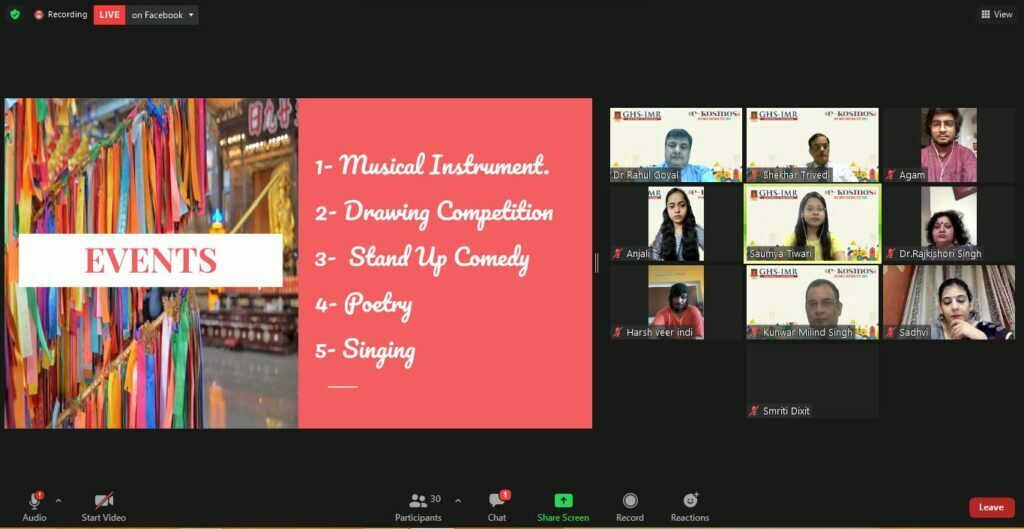
Task: Select Dr Rahul Goyal's video tile
Action: [x=676, y=145]
